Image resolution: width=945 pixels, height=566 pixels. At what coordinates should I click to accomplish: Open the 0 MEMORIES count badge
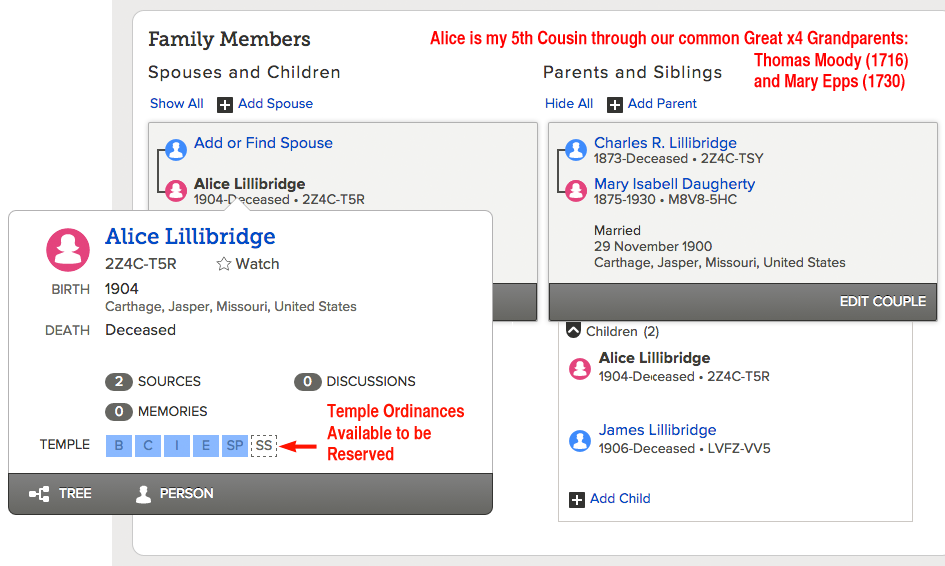pos(119,412)
